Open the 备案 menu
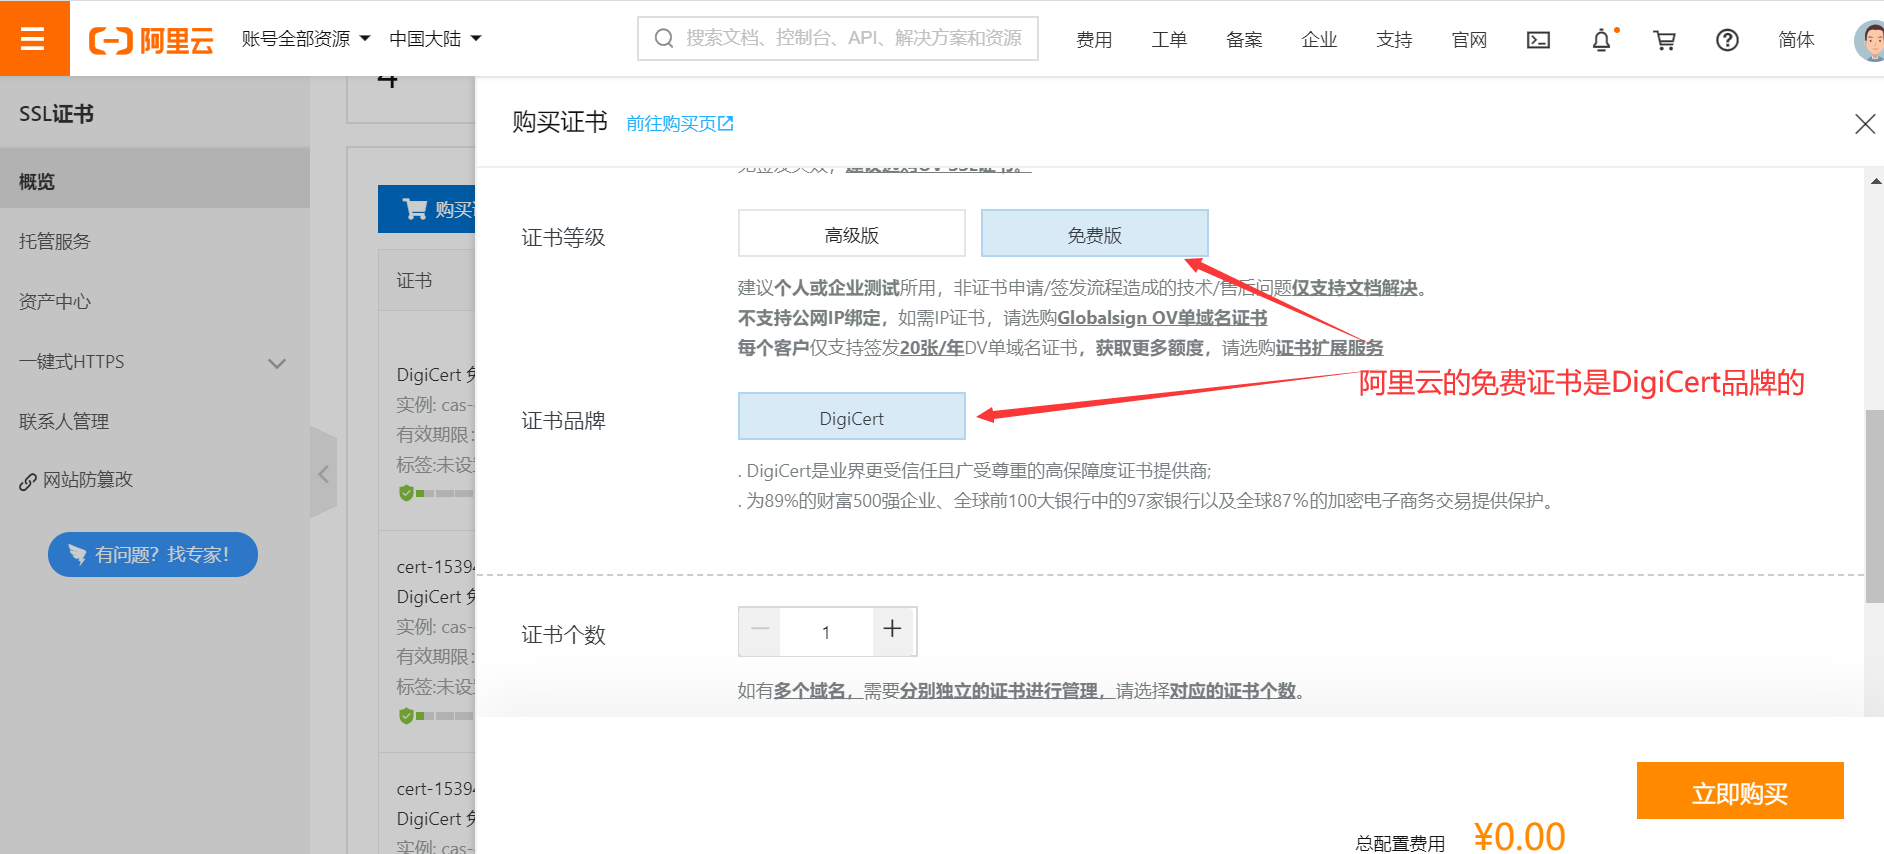This screenshot has height=854, width=1884. [1244, 40]
